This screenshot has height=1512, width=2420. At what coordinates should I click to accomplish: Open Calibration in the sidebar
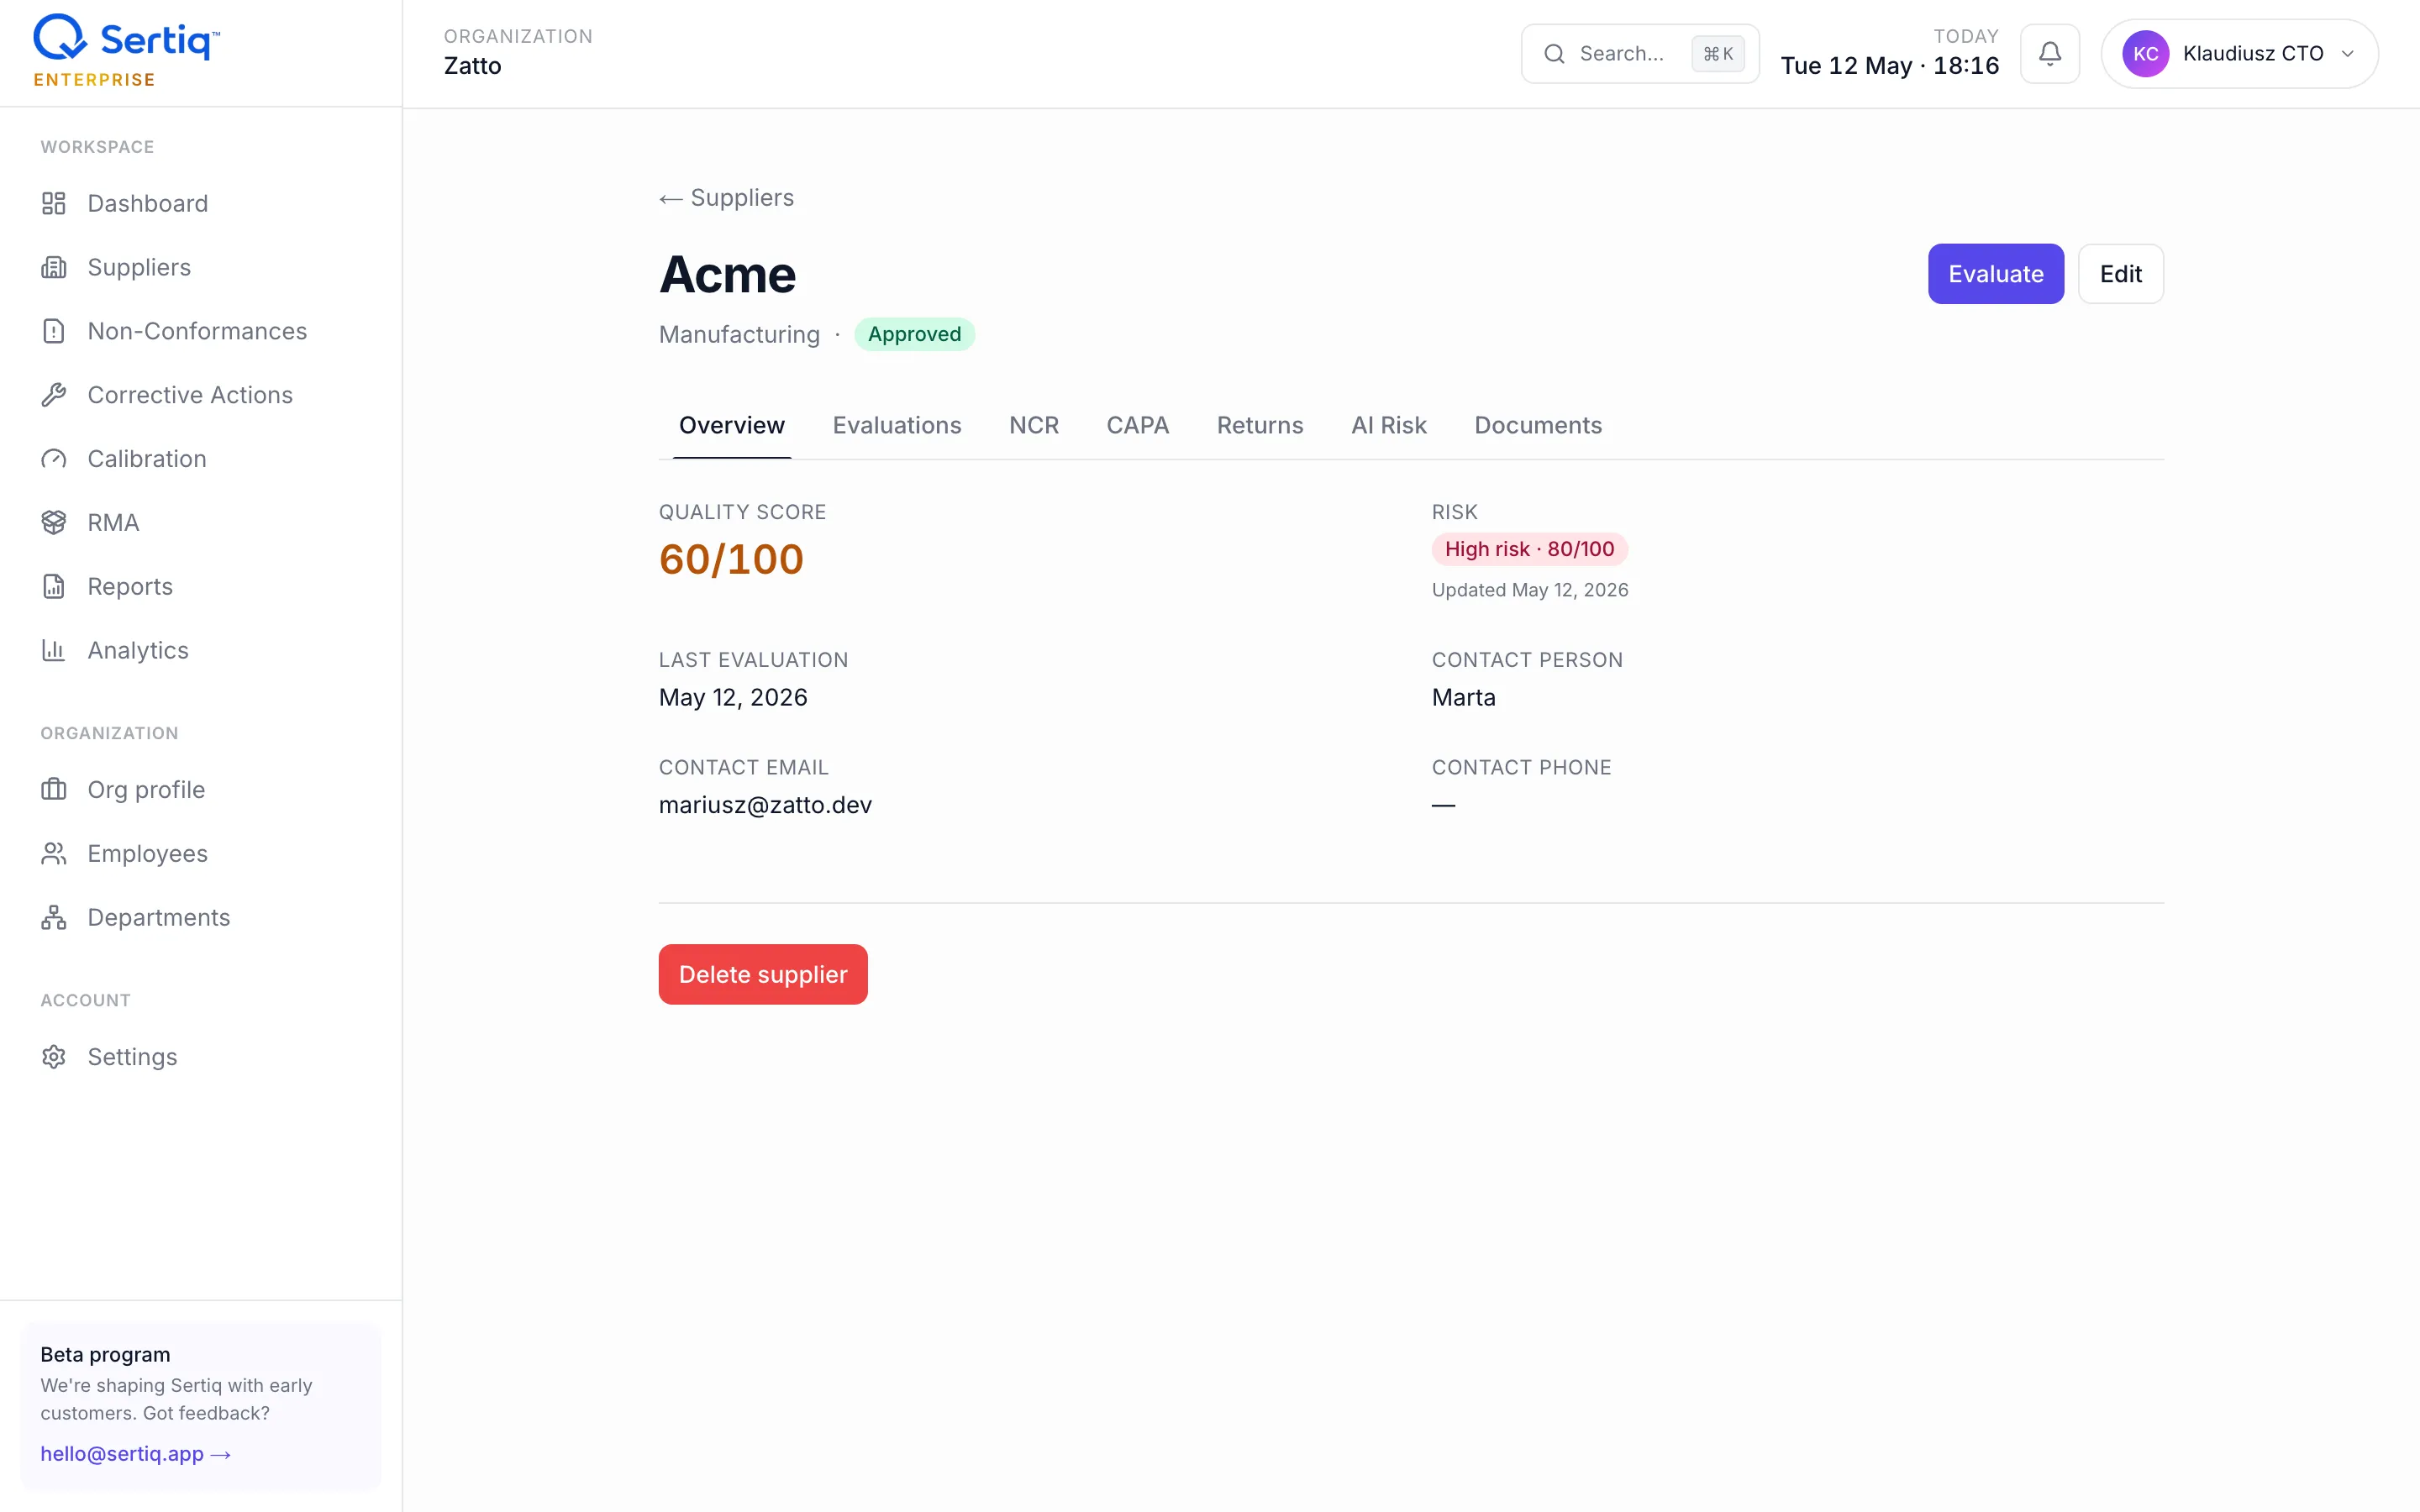147,459
